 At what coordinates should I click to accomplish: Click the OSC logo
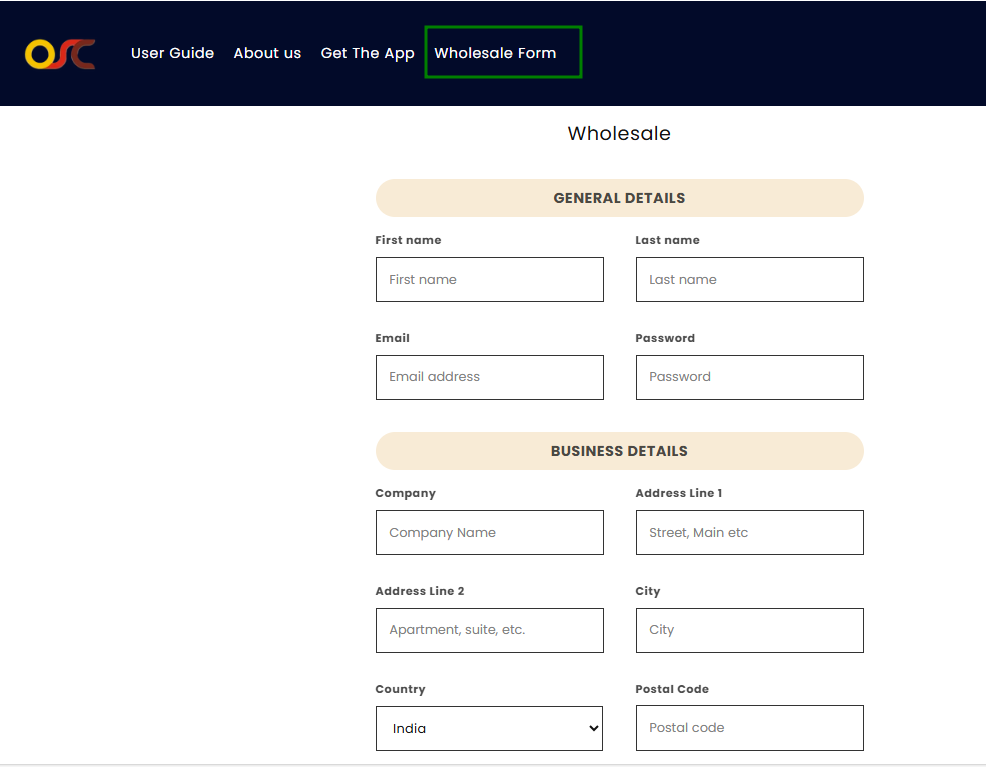(x=60, y=53)
